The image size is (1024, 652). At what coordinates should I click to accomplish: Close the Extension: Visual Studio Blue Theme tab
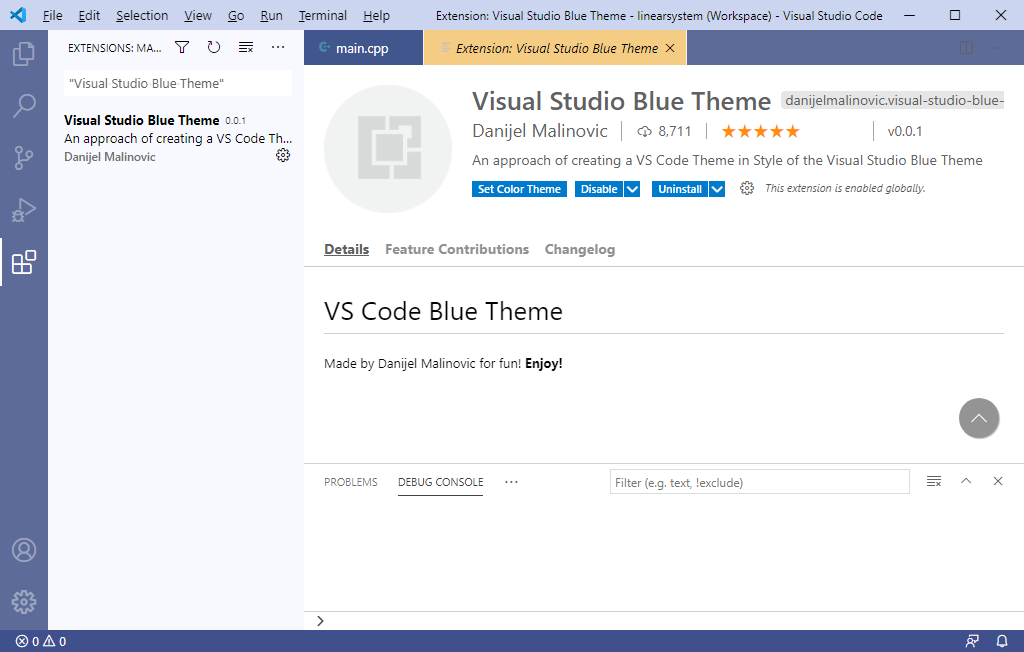point(670,48)
